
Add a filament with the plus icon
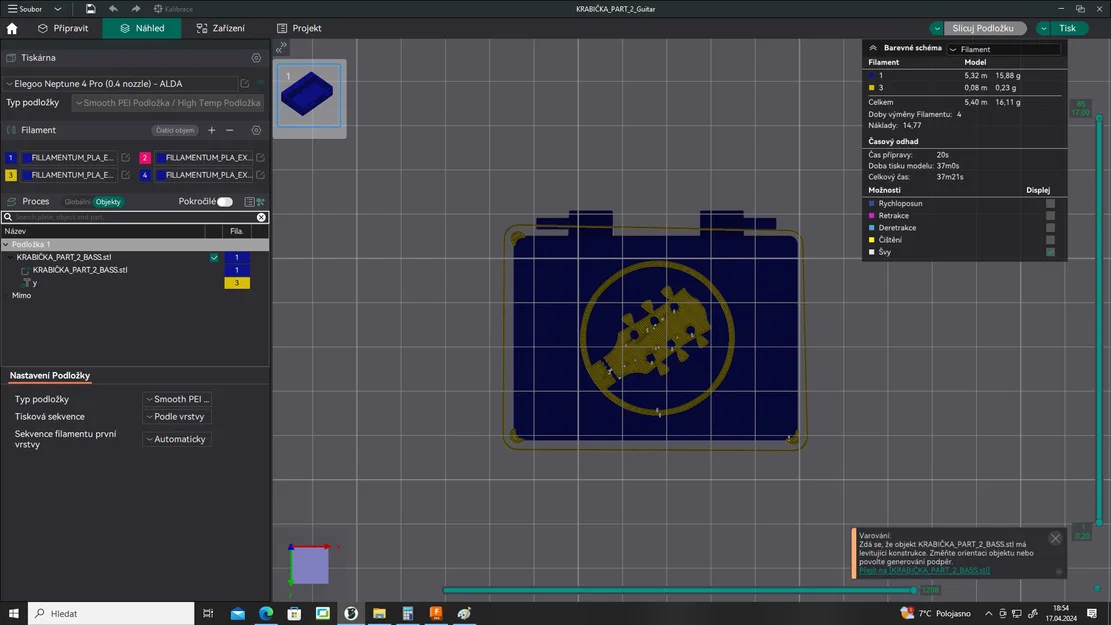point(211,130)
